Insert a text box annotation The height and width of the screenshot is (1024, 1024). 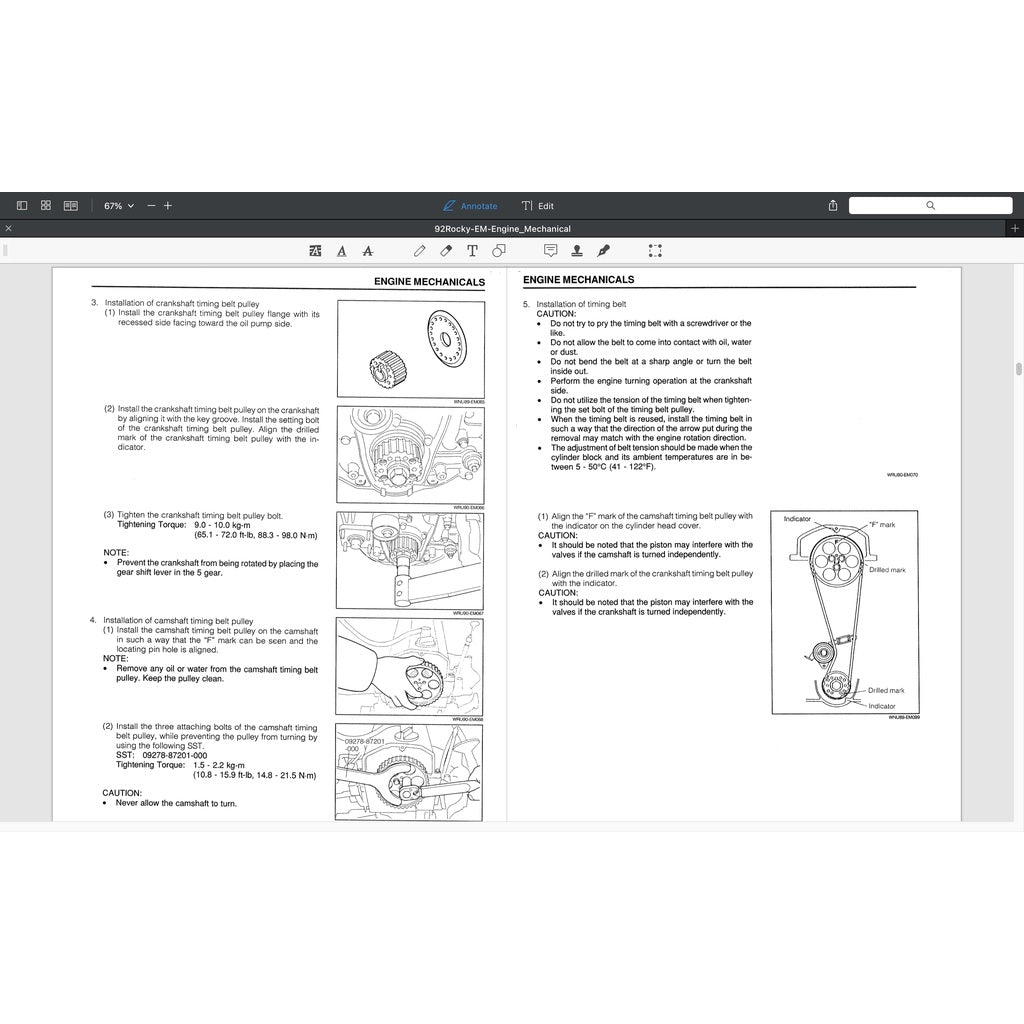tap(472, 251)
